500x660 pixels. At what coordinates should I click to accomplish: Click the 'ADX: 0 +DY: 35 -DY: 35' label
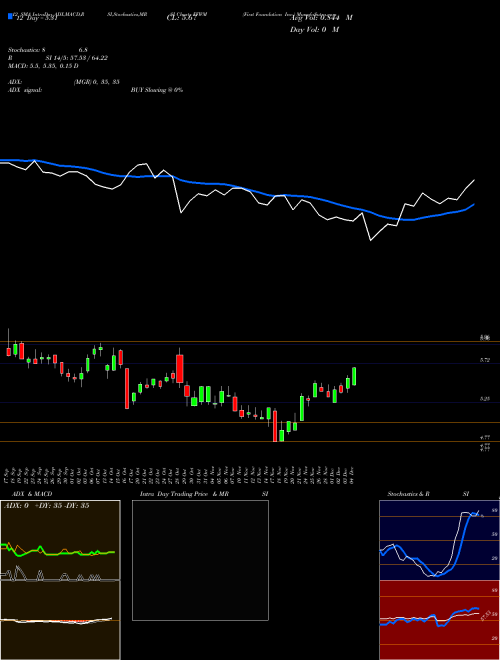click(x=47, y=506)
